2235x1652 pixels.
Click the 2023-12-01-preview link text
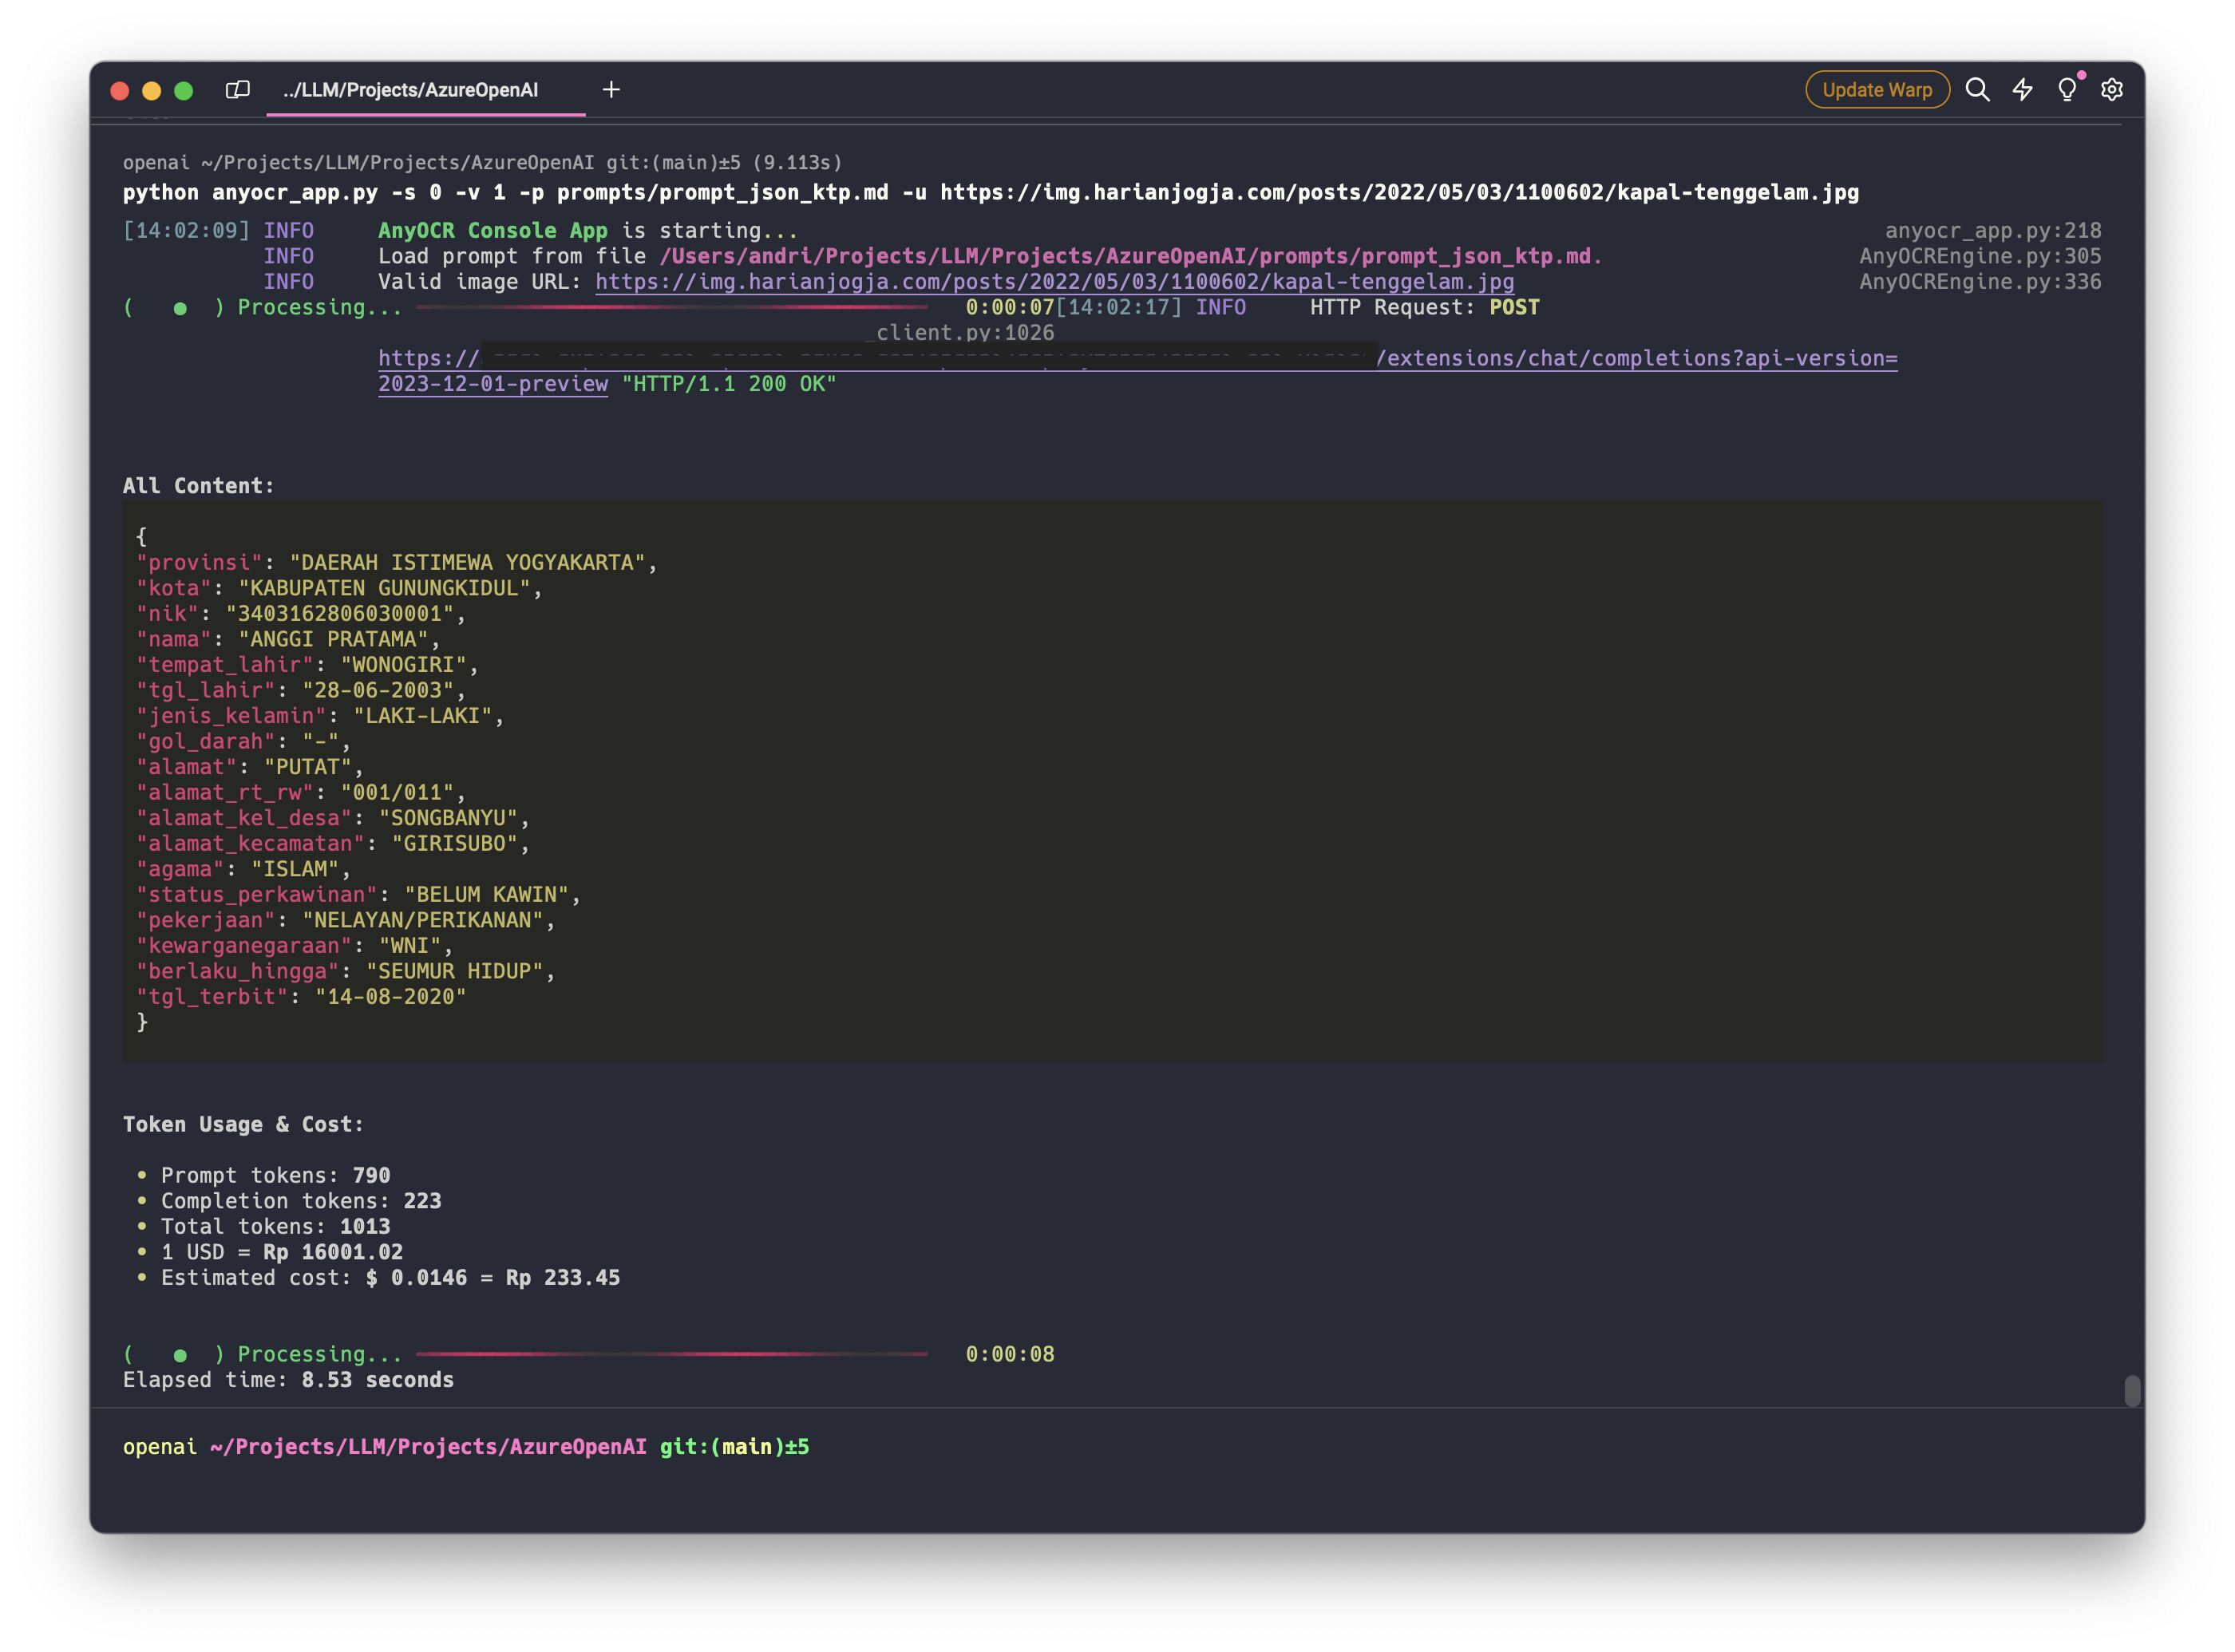pos(493,384)
